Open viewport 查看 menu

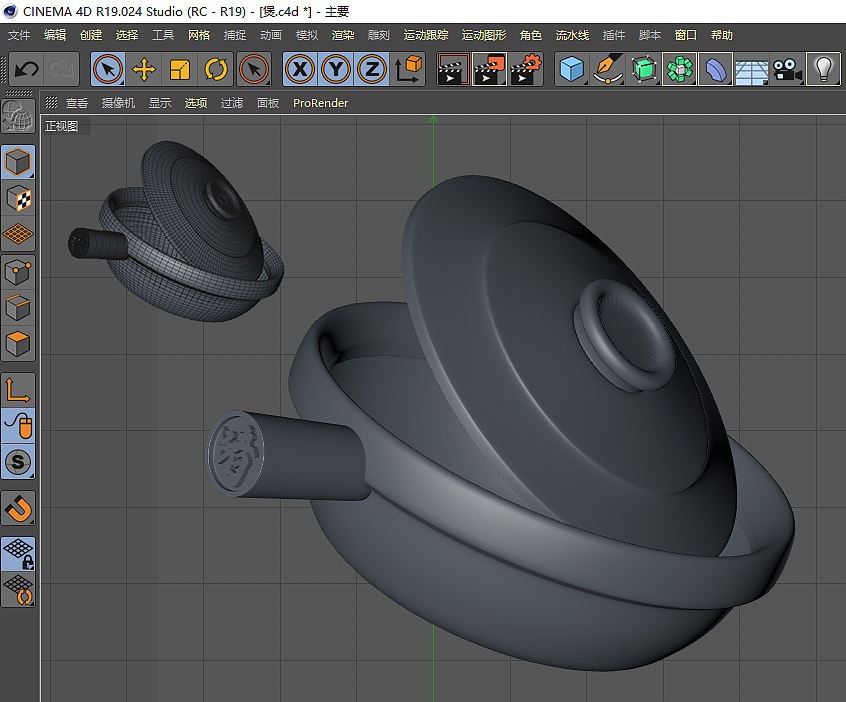pos(77,103)
